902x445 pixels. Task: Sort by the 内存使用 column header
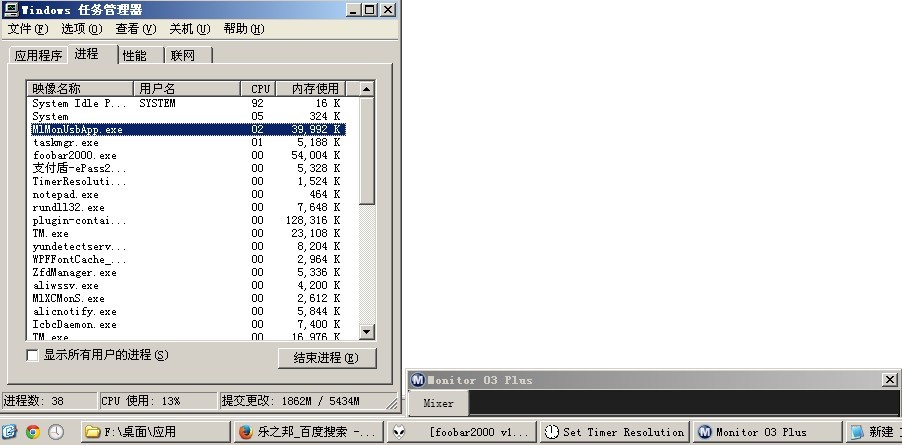[x=315, y=89]
